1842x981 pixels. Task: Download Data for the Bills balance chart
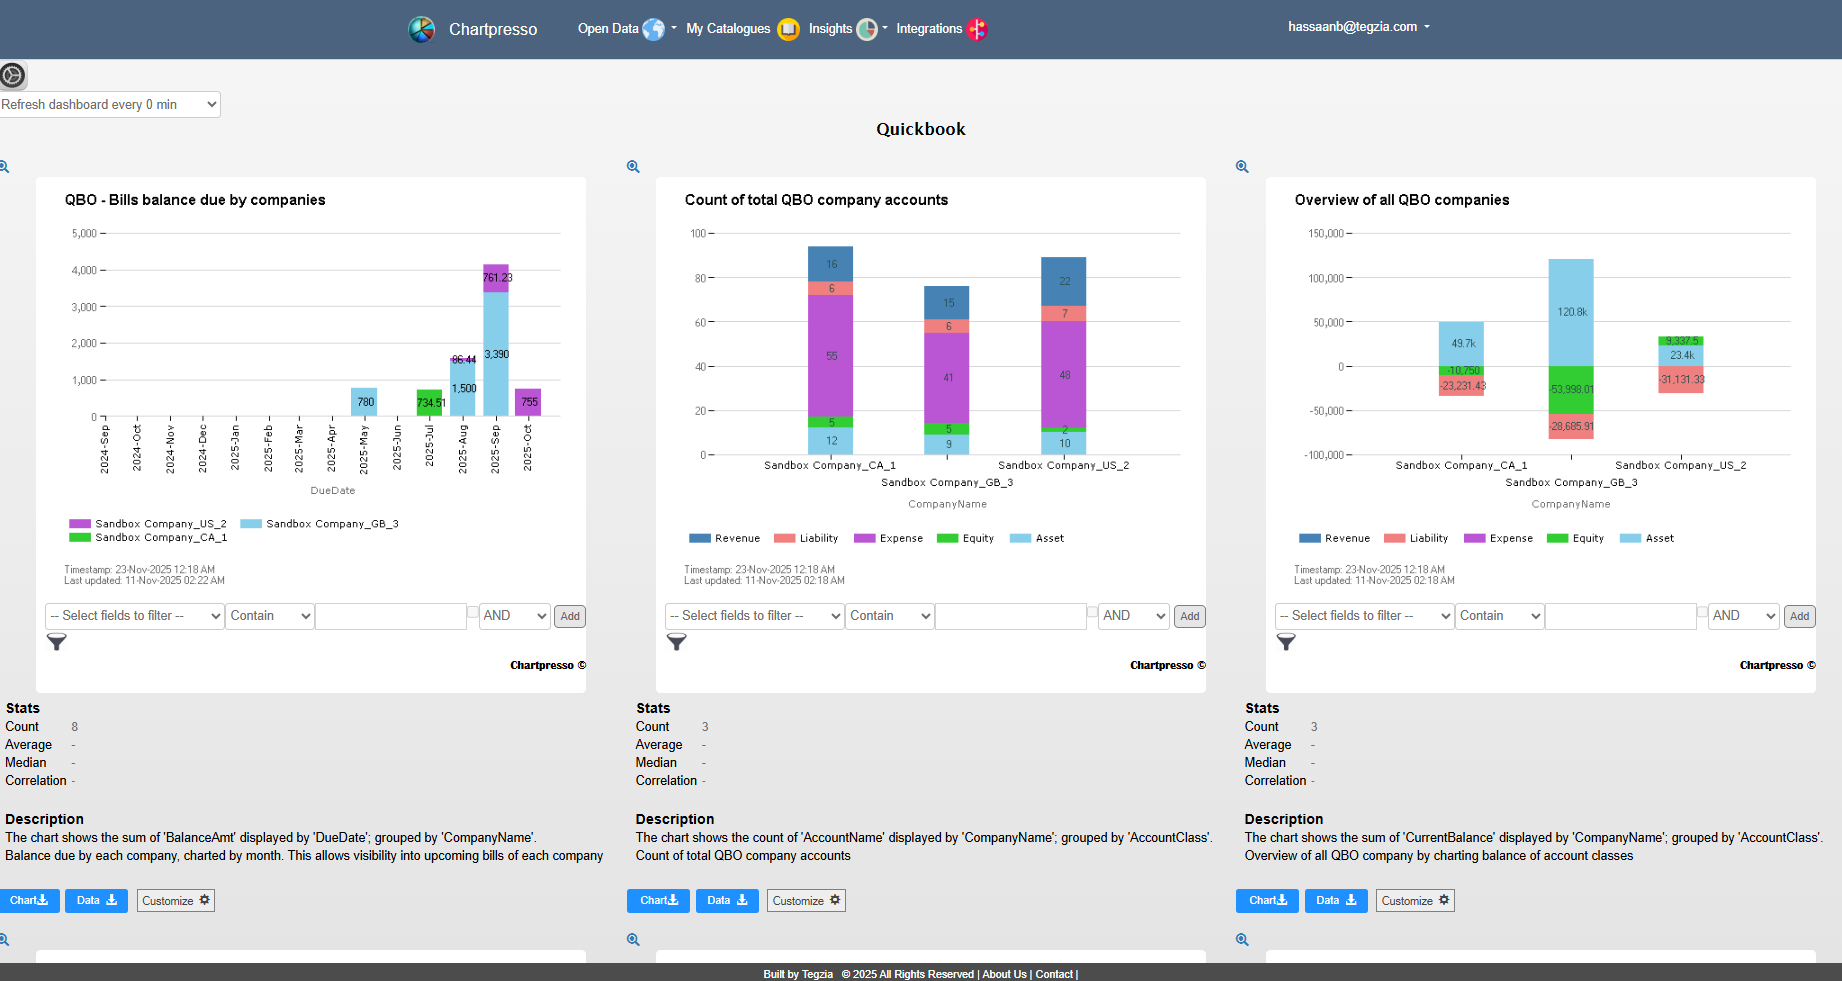tap(96, 901)
